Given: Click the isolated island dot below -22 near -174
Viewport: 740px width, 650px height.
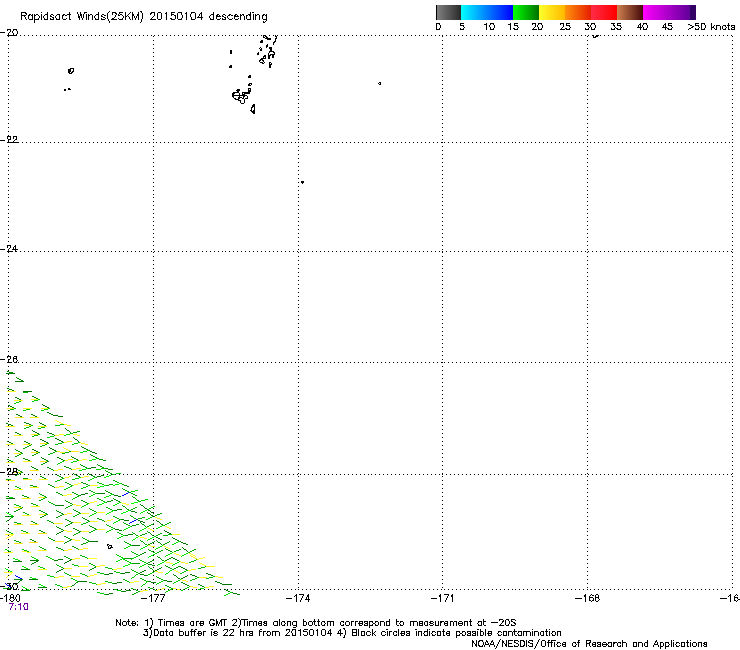Looking at the screenshot, I should pos(302,182).
